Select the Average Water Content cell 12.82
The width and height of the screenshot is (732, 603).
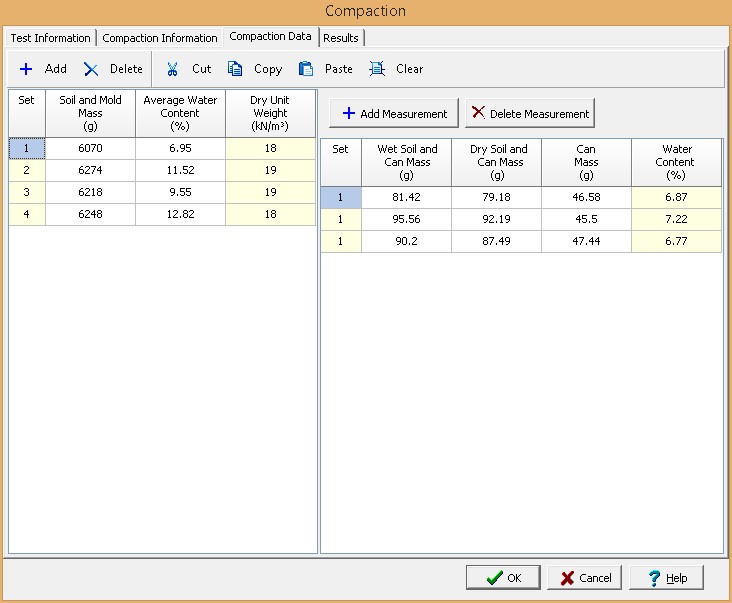pos(180,215)
